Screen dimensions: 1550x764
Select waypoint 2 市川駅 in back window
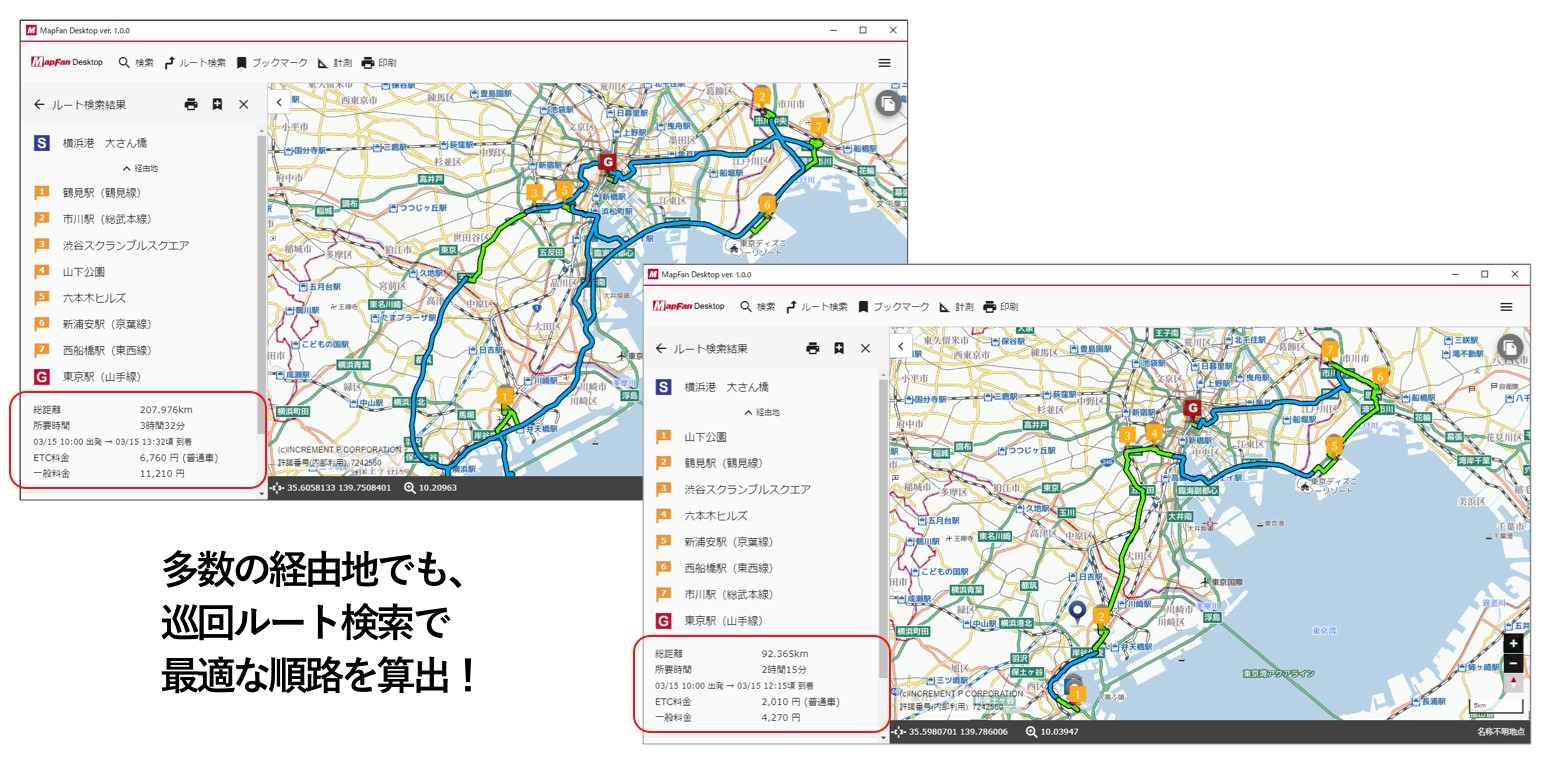pyautogui.click(x=92, y=219)
